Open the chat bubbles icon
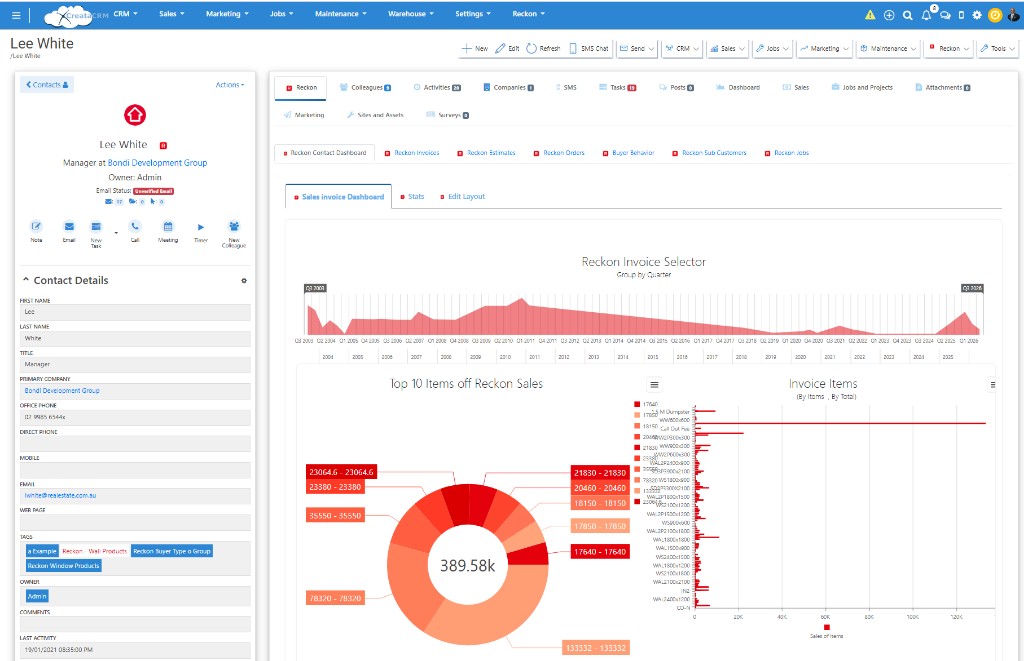Viewport: 1024px width, 661px height. [945, 15]
